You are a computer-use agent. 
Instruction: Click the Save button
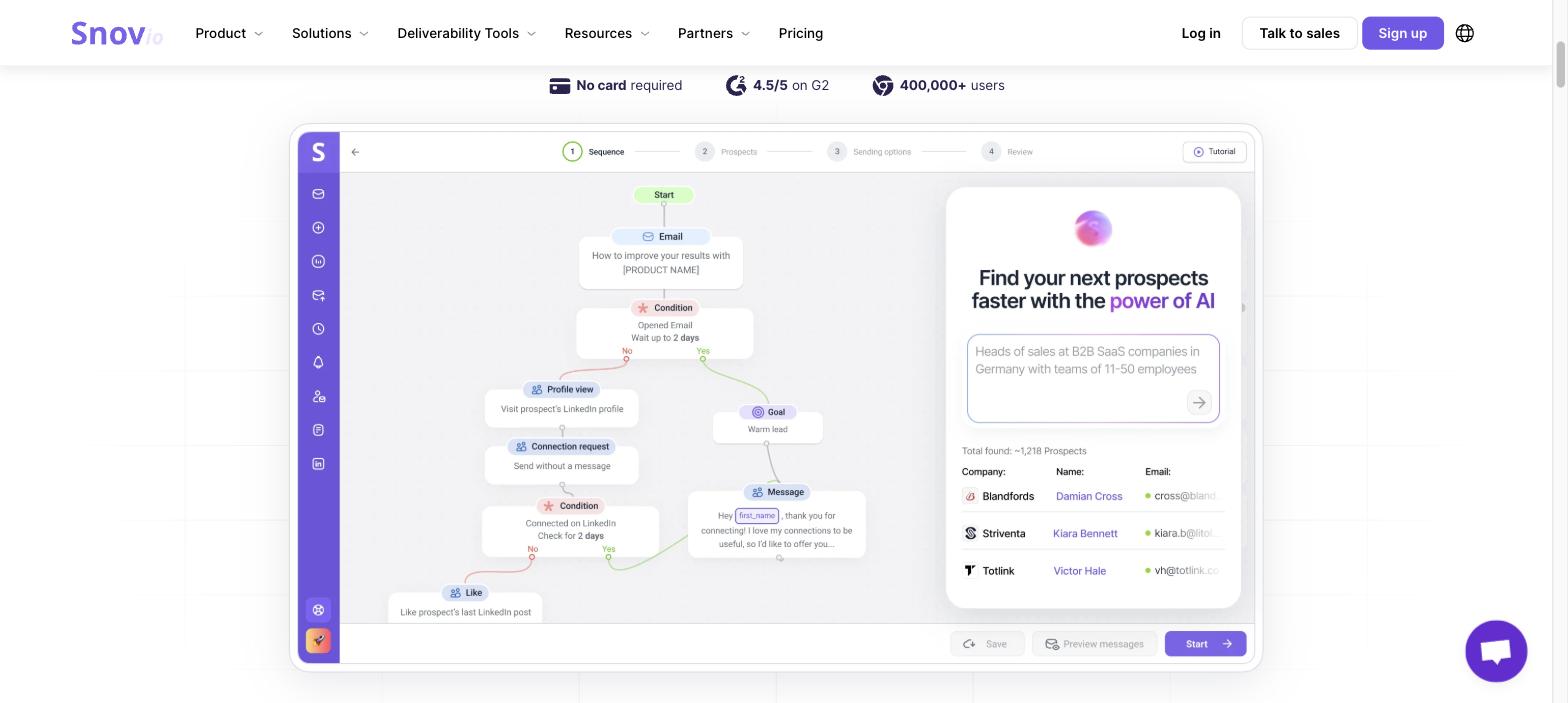click(x=987, y=644)
